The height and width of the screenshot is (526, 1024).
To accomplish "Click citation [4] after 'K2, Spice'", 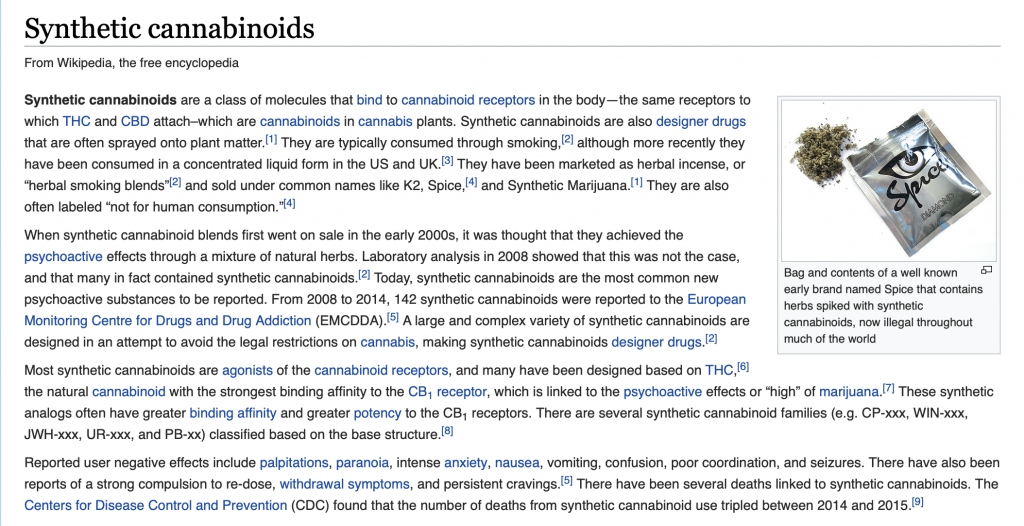I will coord(471,182).
